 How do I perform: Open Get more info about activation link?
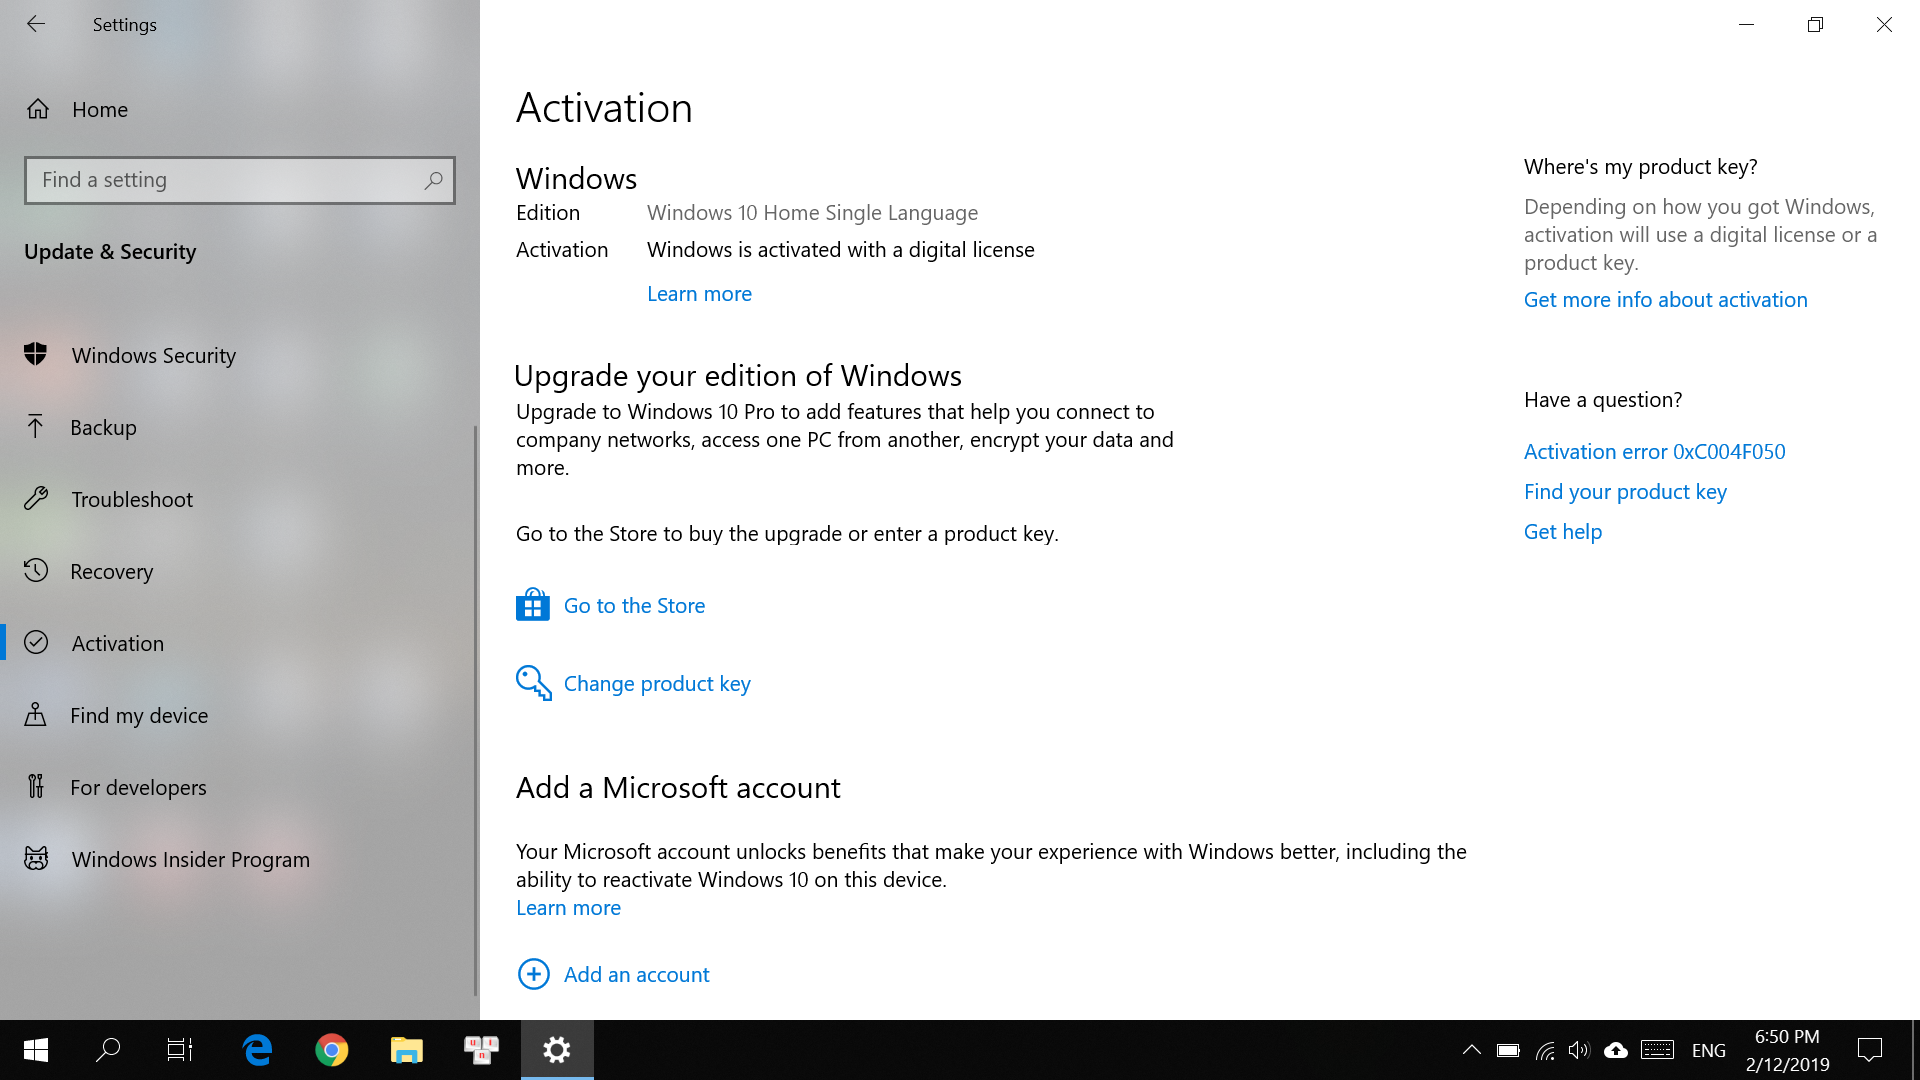(x=1665, y=299)
